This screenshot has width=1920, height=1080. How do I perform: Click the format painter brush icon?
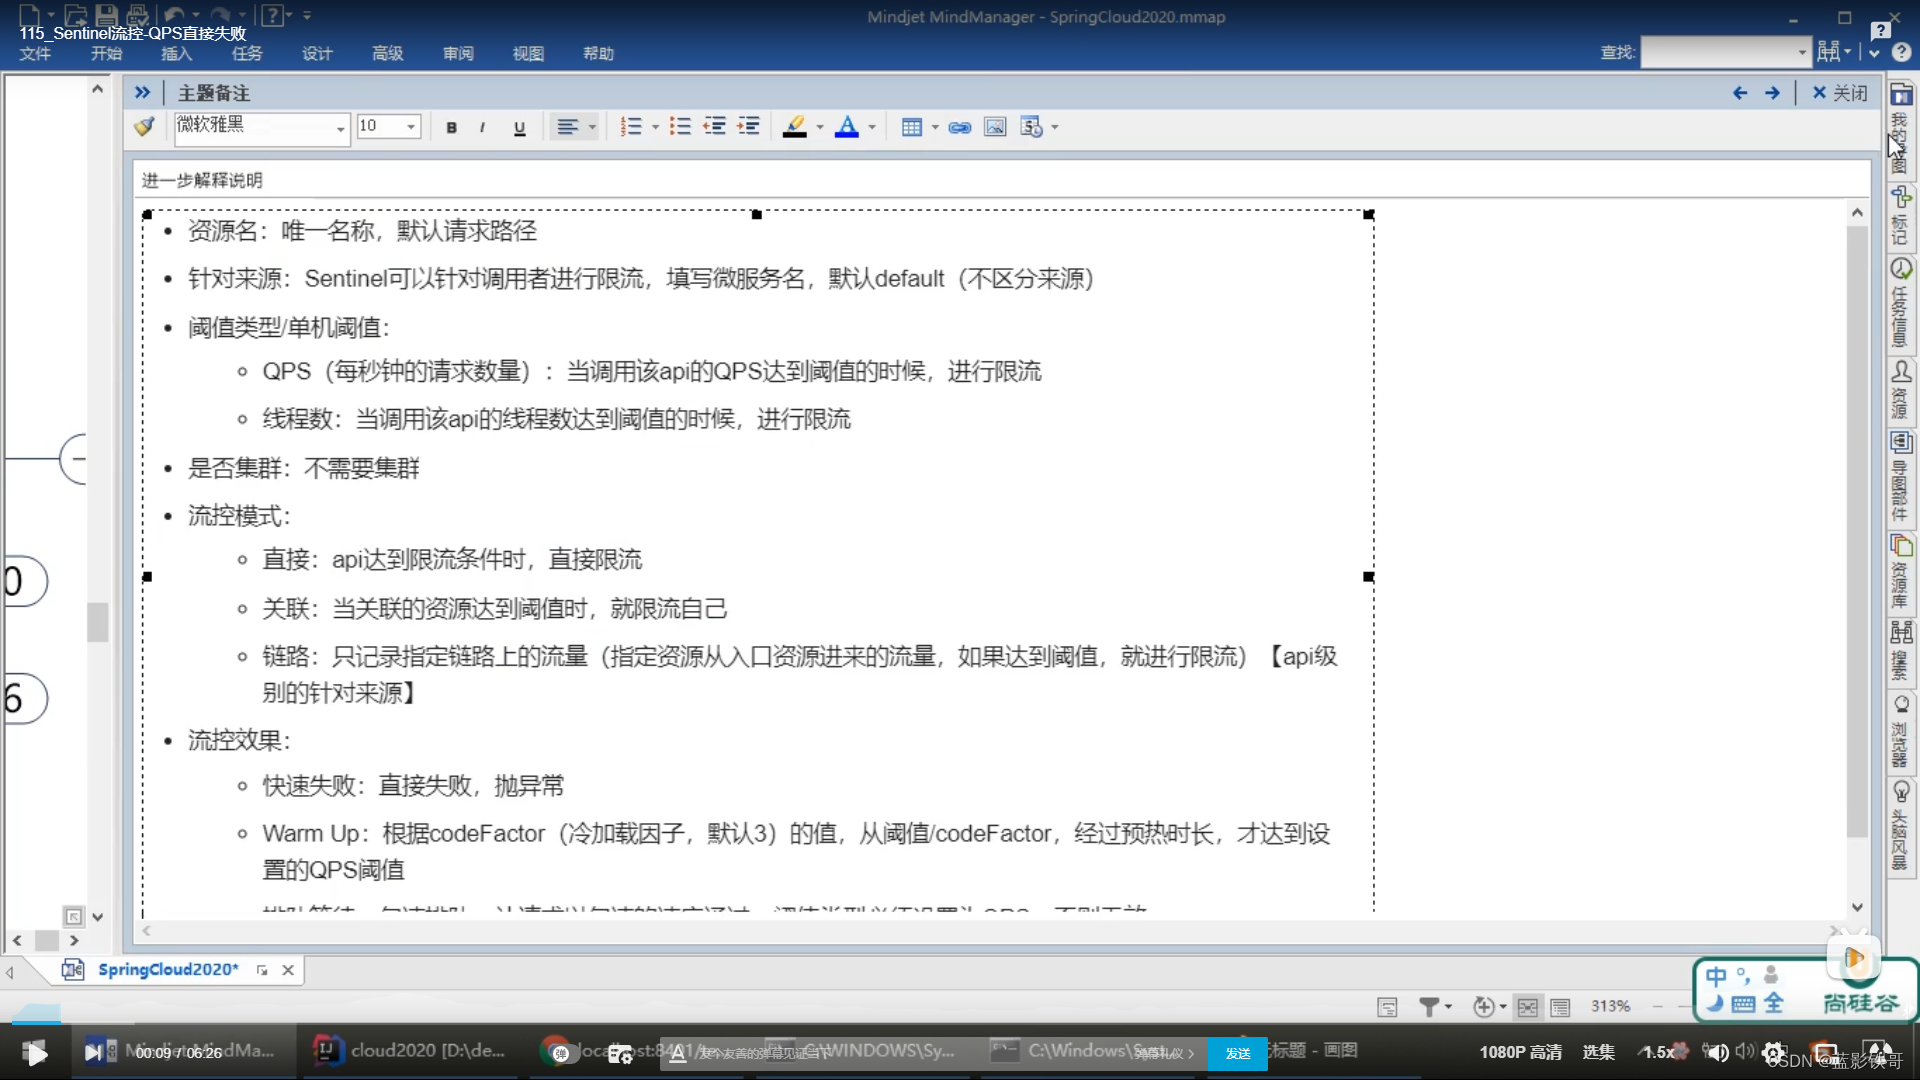(145, 127)
